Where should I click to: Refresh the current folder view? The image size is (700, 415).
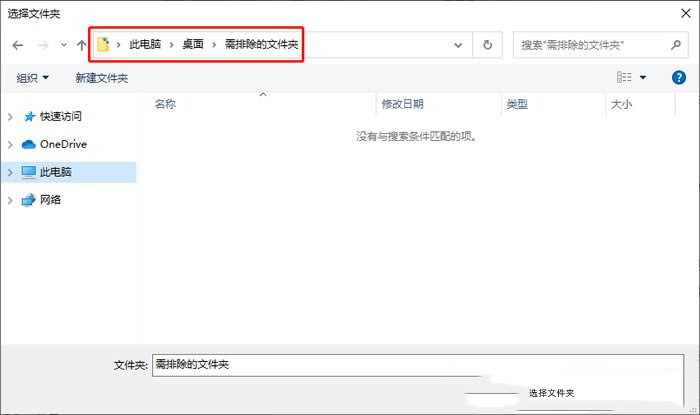point(488,45)
